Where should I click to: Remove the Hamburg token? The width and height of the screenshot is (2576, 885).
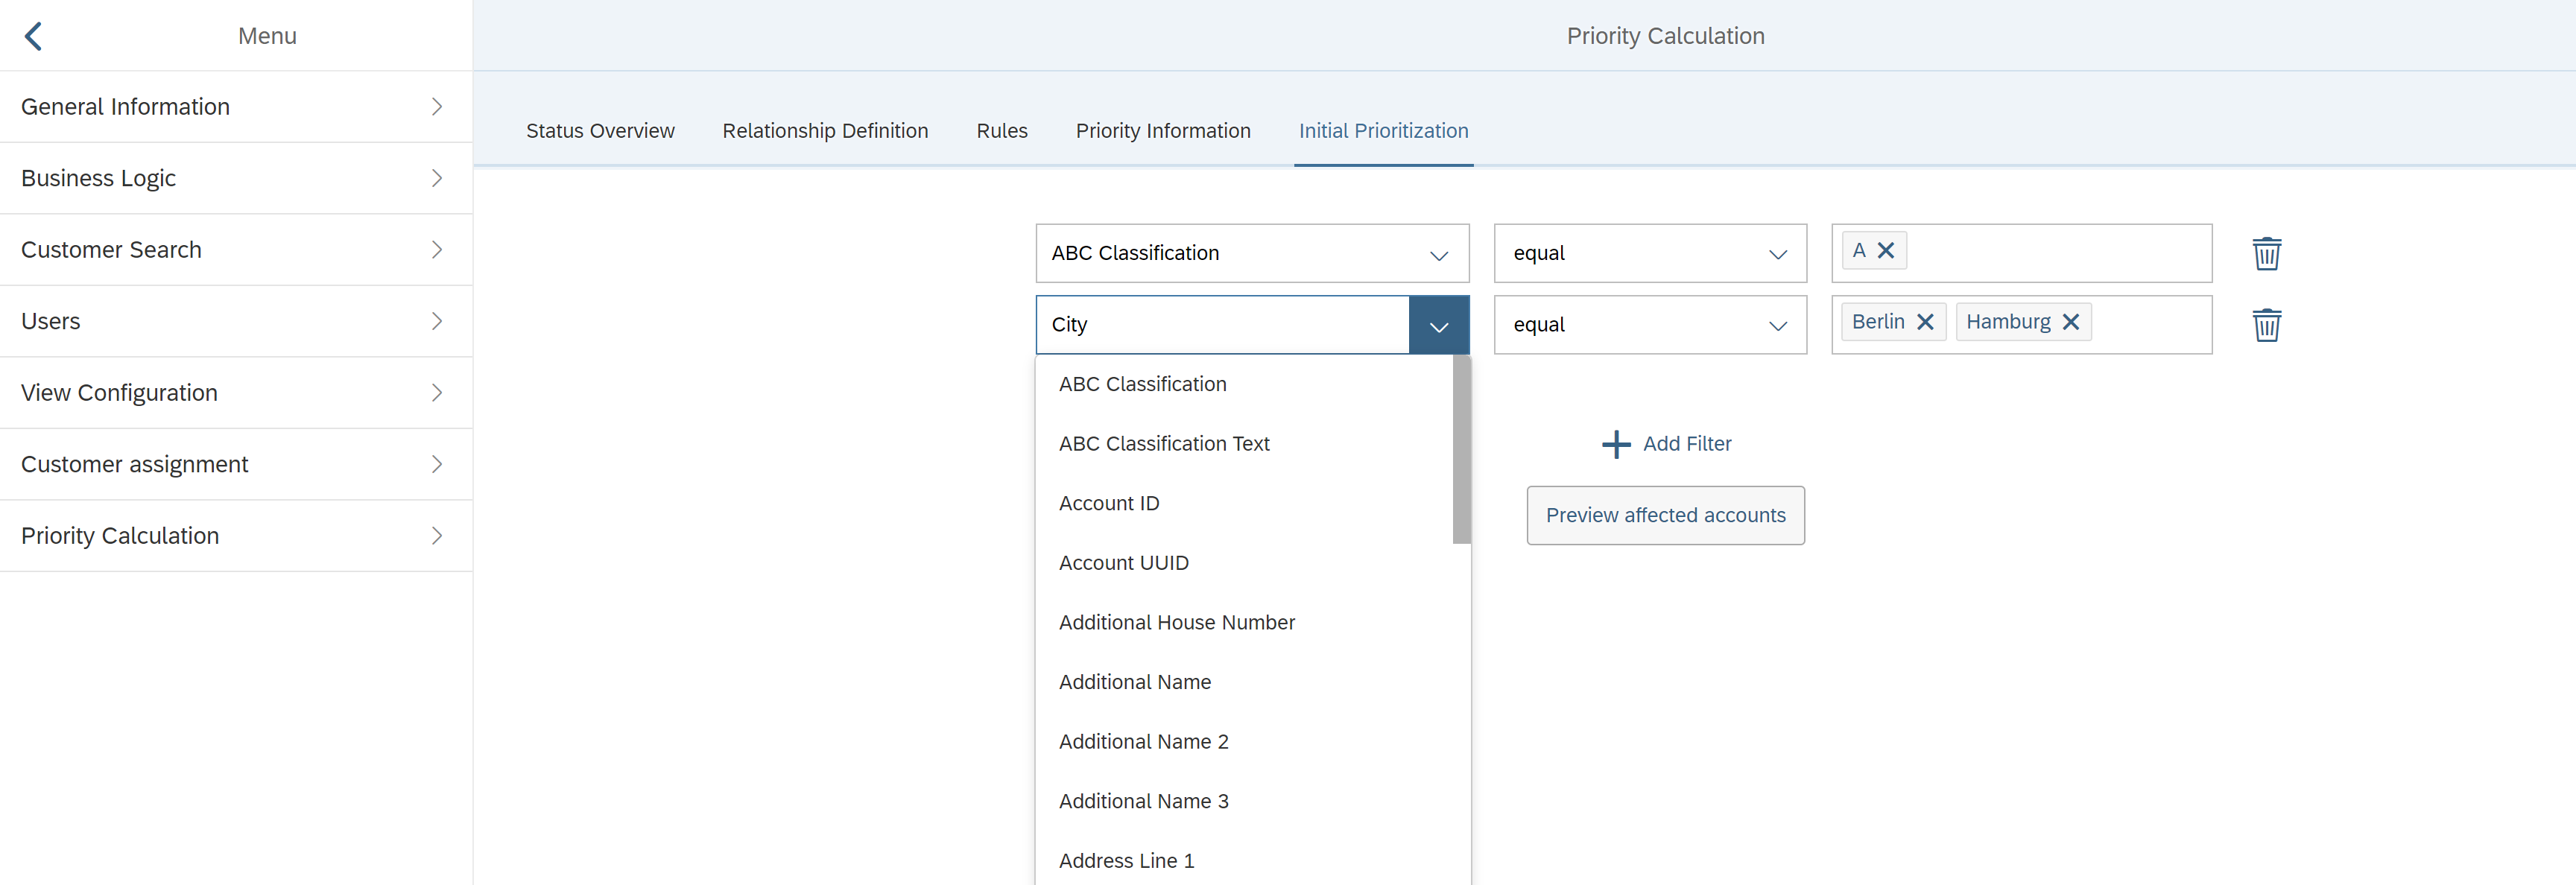tap(2070, 322)
